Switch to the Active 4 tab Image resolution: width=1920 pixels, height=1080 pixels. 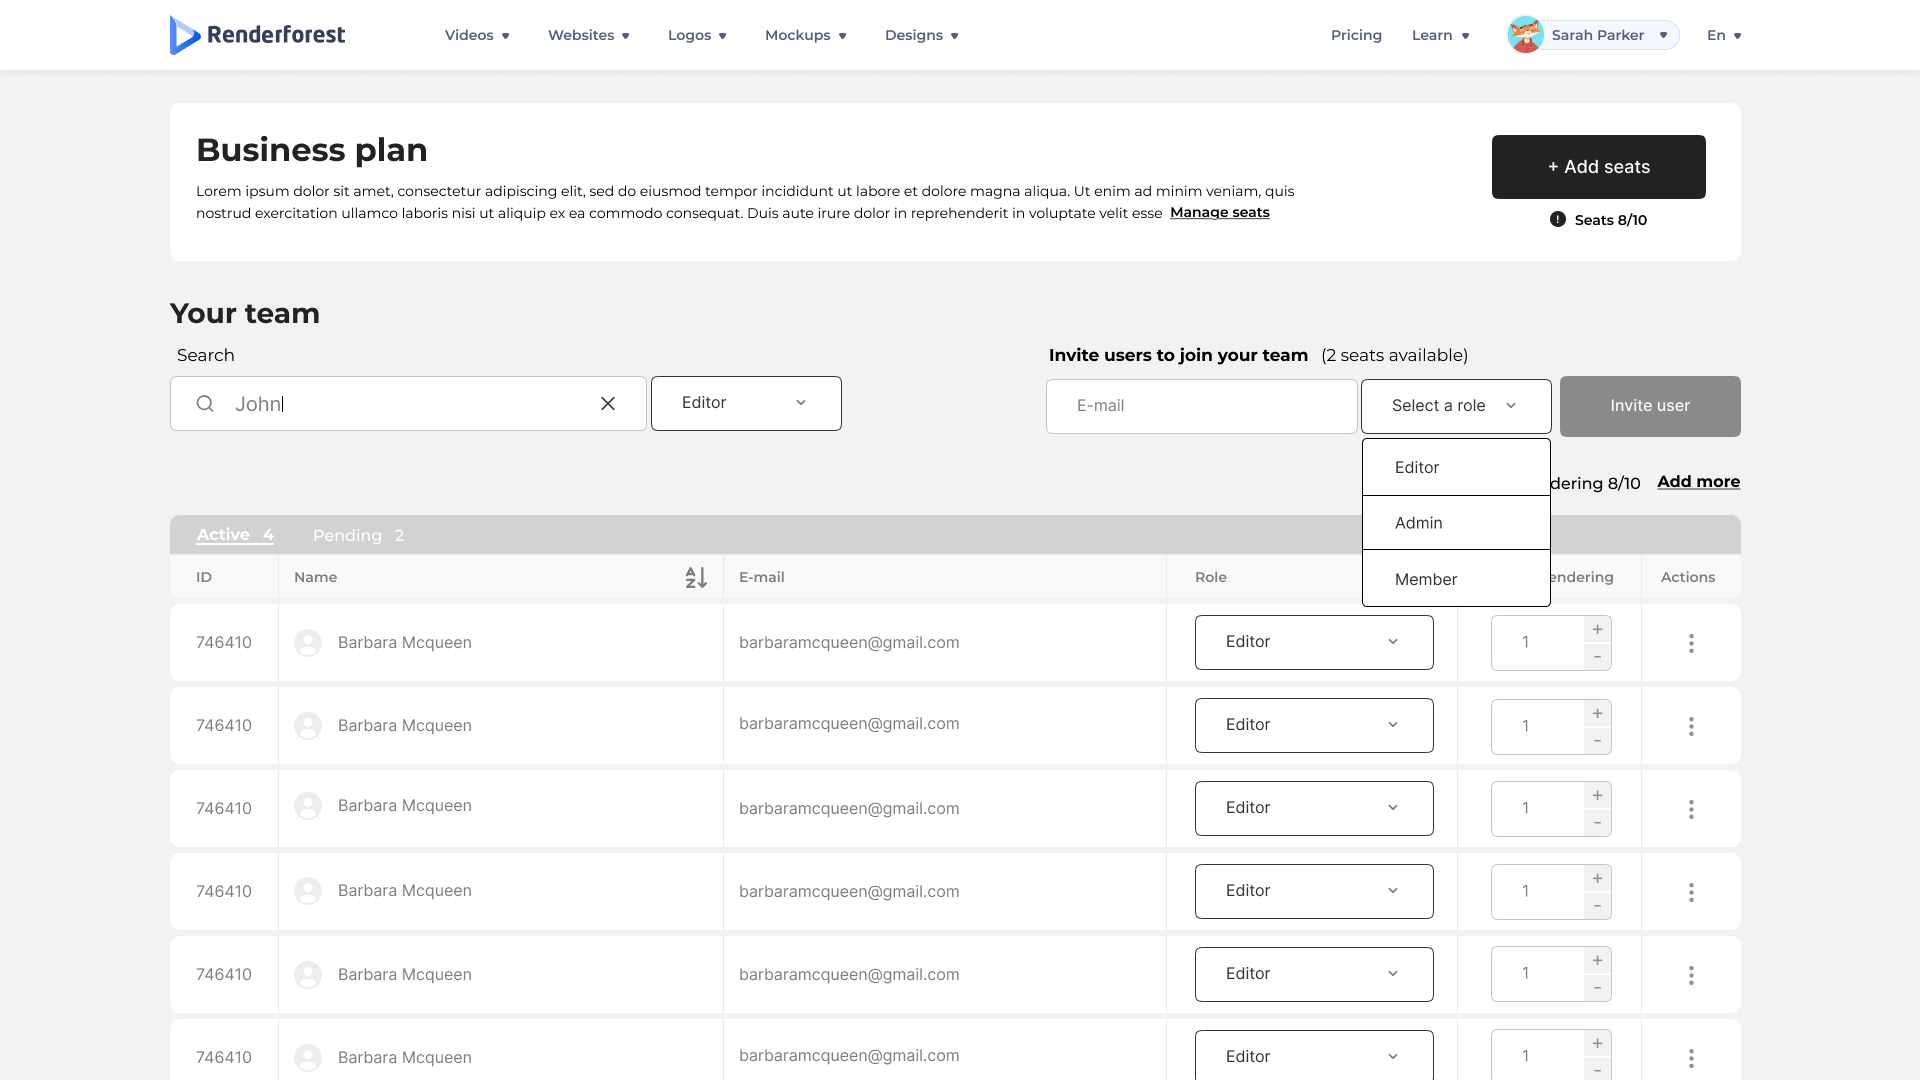tap(235, 535)
